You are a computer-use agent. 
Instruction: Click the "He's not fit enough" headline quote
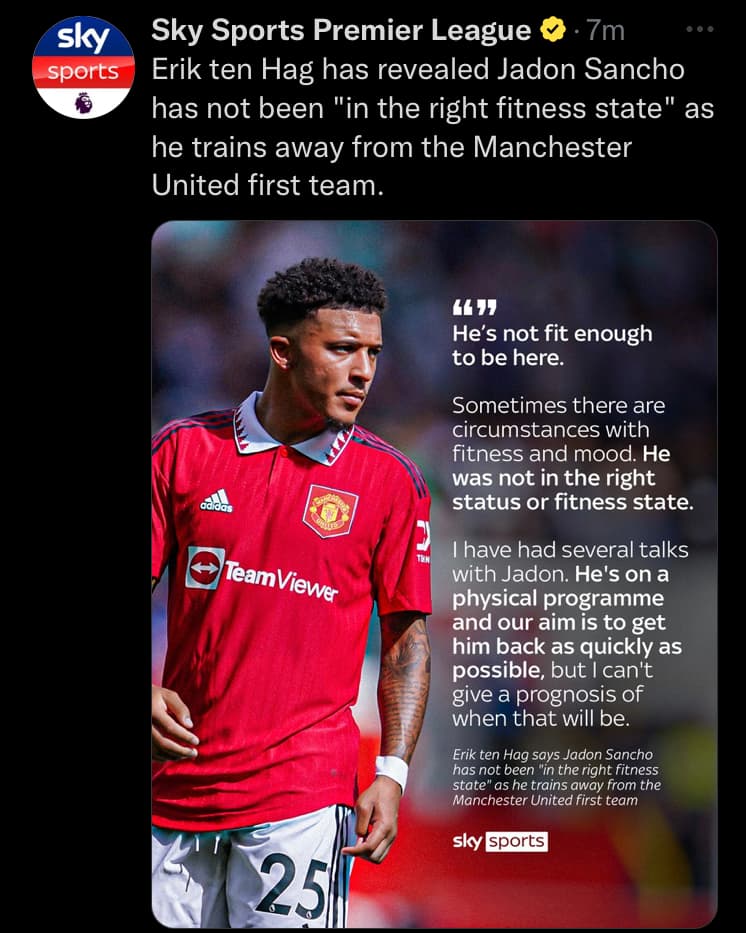(x=552, y=345)
